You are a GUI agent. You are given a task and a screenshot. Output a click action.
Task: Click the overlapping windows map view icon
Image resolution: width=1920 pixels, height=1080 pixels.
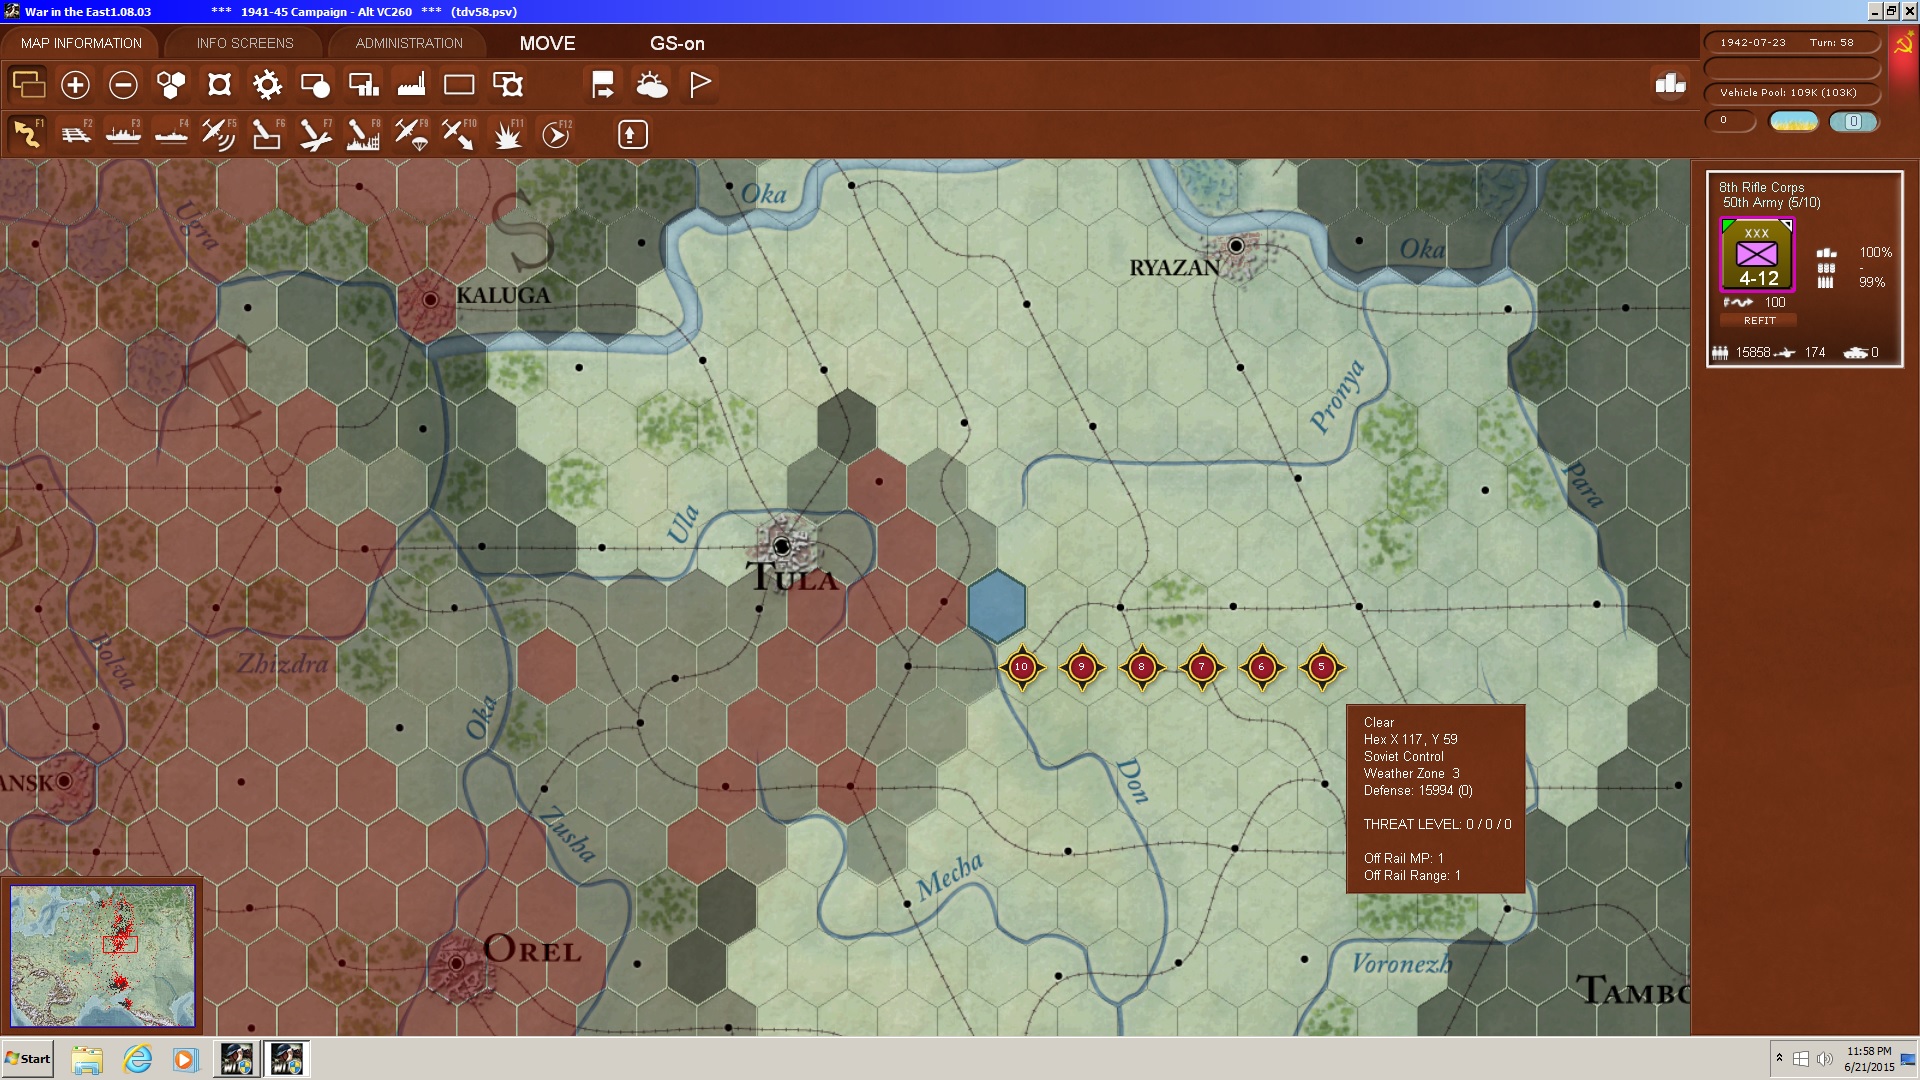28,85
